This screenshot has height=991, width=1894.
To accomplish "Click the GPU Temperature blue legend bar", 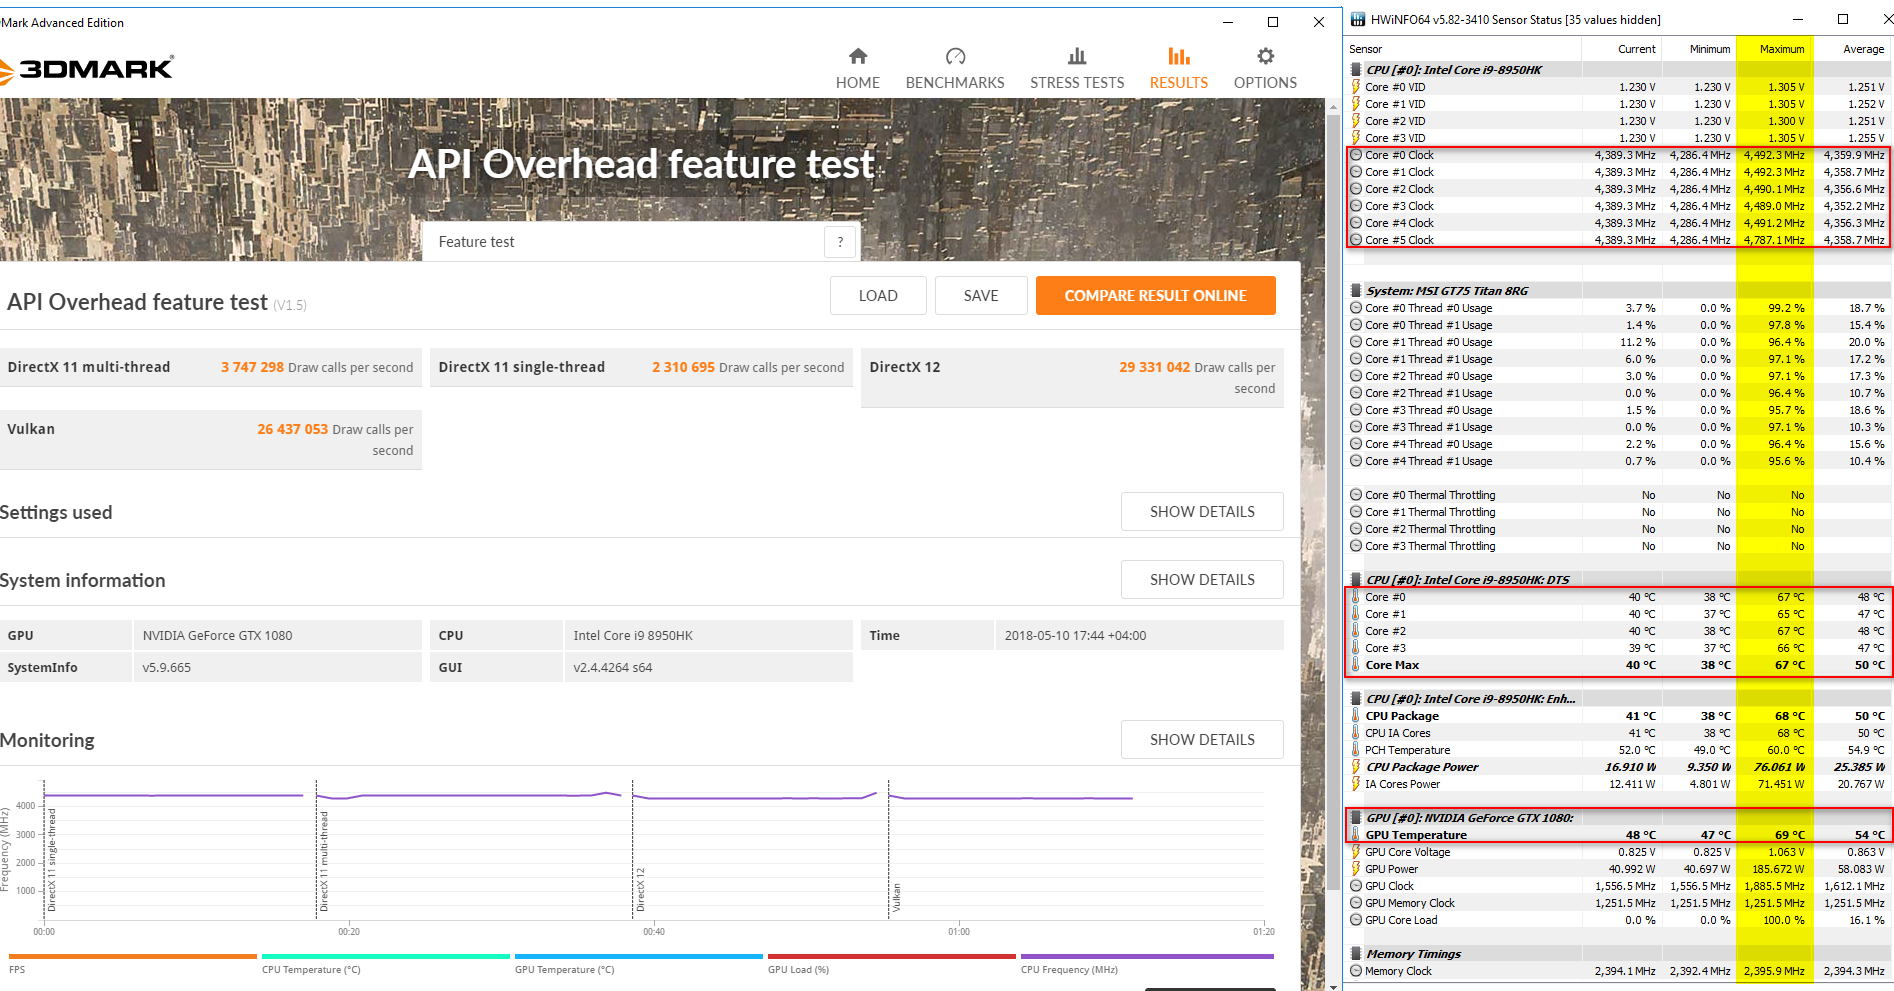I will (639, 956).
